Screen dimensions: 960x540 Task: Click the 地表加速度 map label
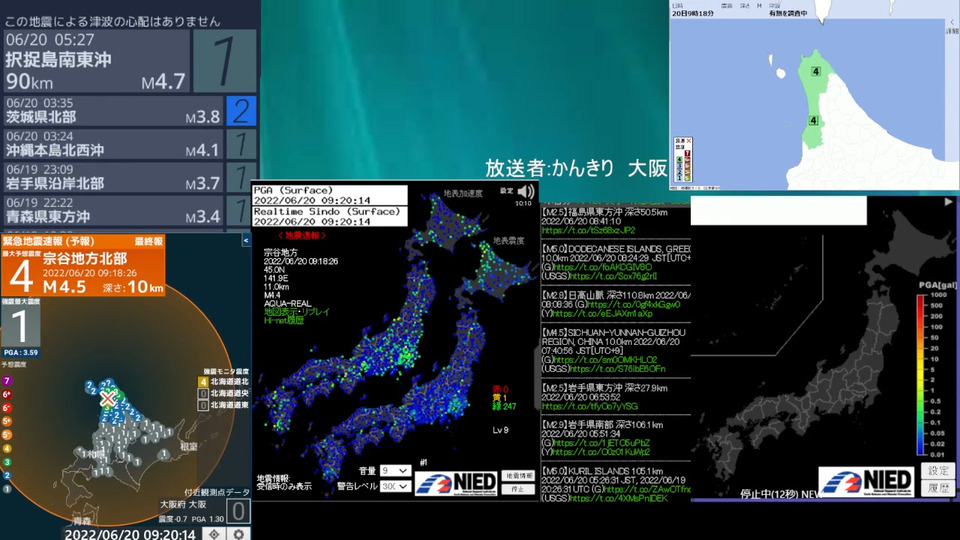[x=463, y=193]
